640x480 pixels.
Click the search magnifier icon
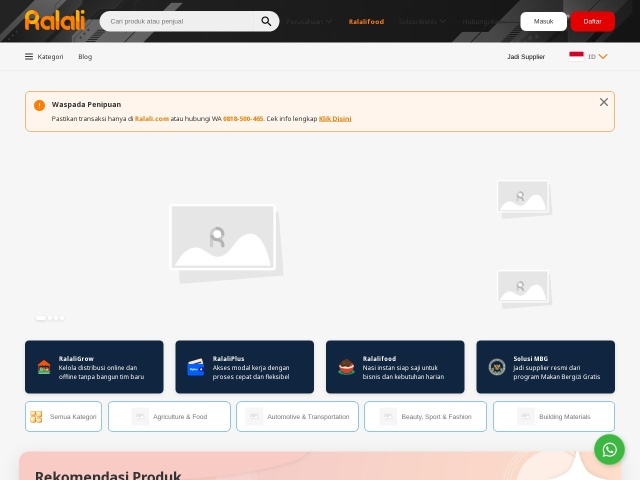(x=266, y=21)
